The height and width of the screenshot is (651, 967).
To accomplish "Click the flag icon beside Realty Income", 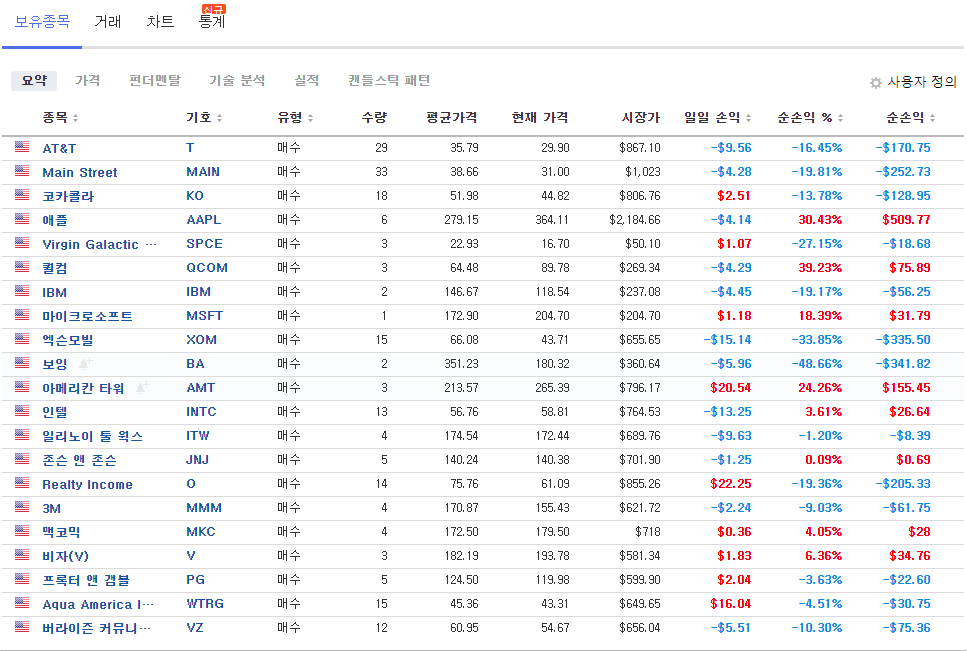I will (x=22, y=483).
